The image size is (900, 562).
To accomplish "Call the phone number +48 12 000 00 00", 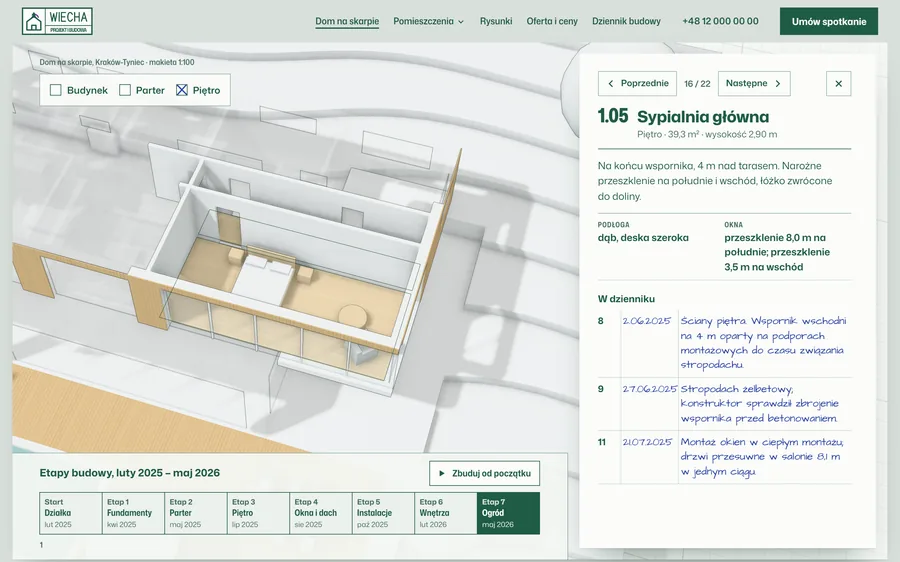I will click(720, 21).
